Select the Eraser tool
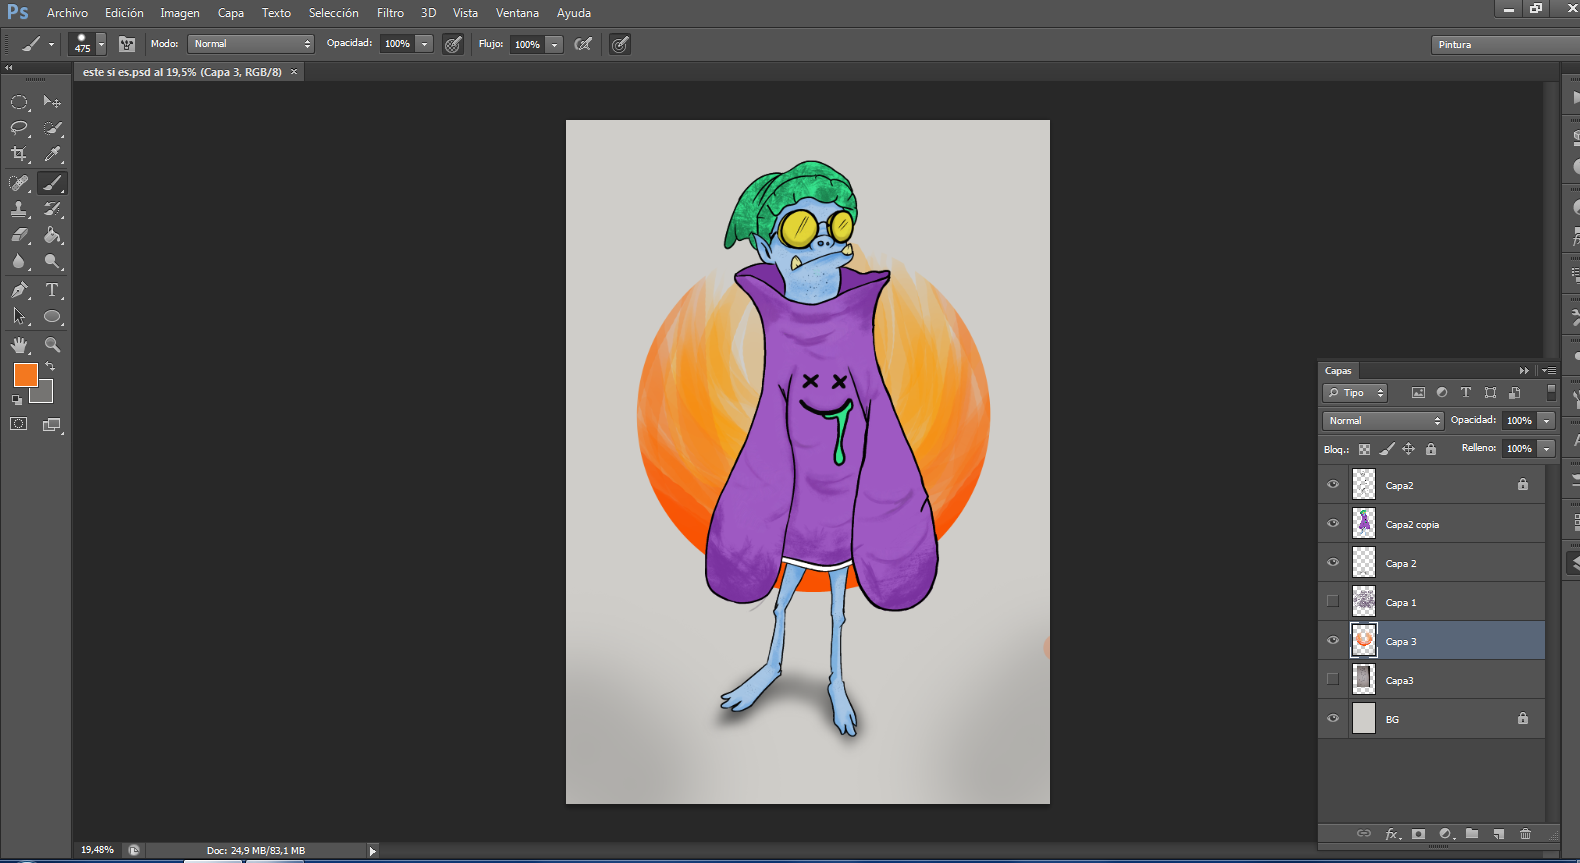This screenshot has height=863, width=1580. 19,235
